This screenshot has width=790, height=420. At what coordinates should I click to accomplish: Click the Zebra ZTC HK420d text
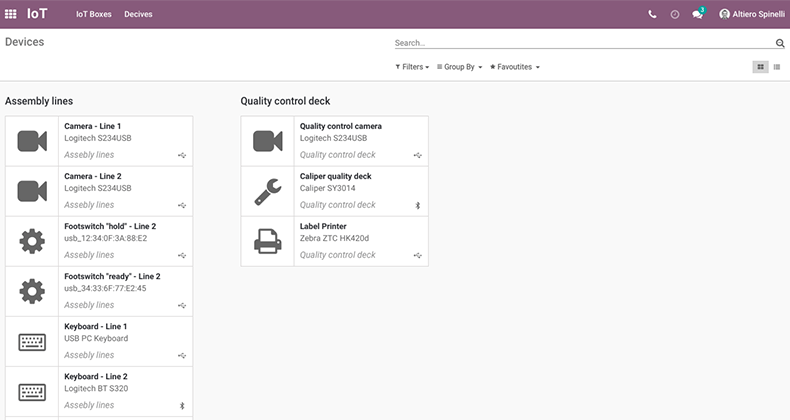335,238
